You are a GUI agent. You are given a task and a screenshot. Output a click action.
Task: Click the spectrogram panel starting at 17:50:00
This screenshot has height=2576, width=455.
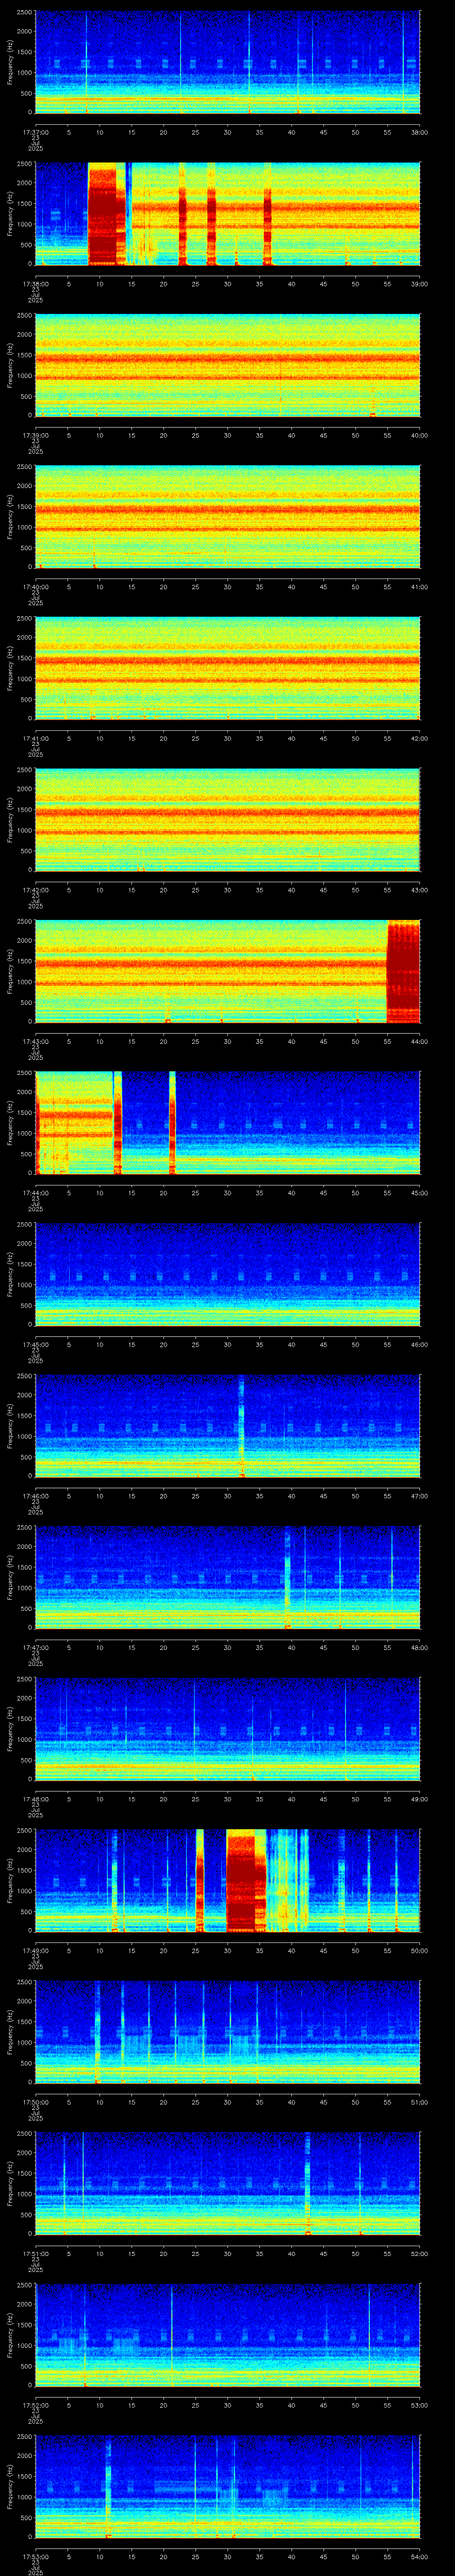tap(228, 2033)
